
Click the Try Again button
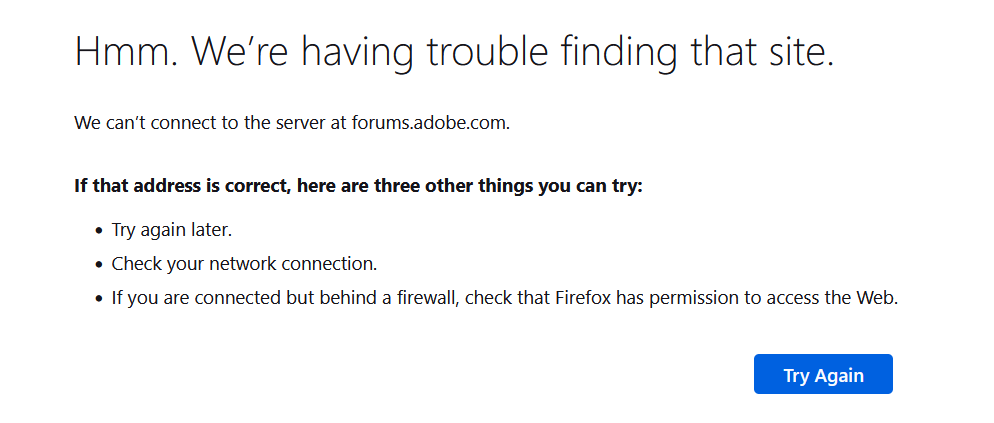coord(823,375)
